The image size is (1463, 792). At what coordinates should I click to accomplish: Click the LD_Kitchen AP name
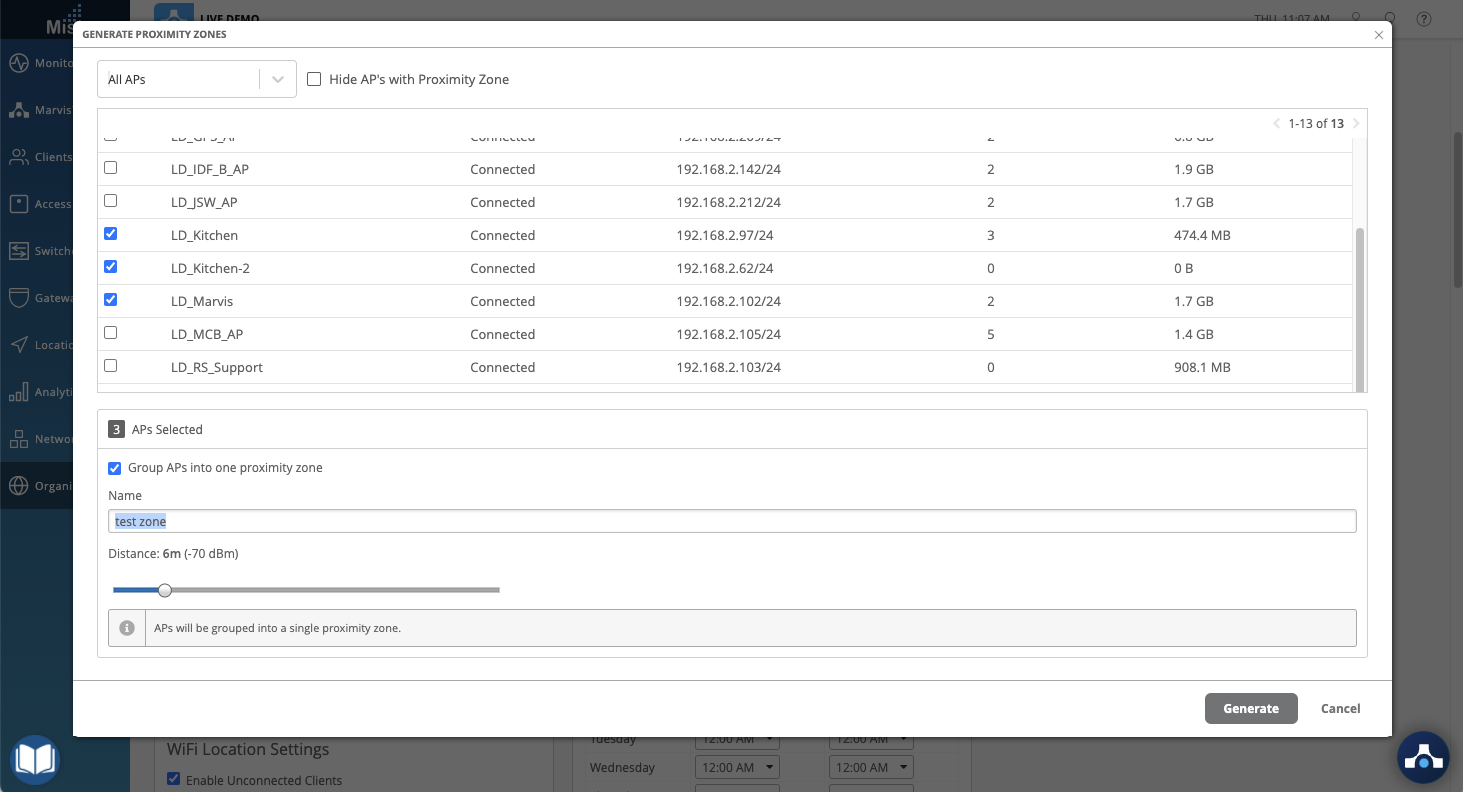coord(204,235)
